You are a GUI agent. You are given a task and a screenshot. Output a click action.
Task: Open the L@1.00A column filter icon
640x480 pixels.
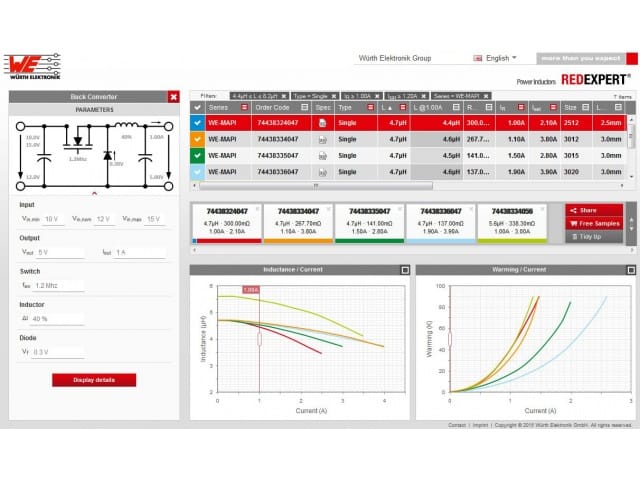456,107
